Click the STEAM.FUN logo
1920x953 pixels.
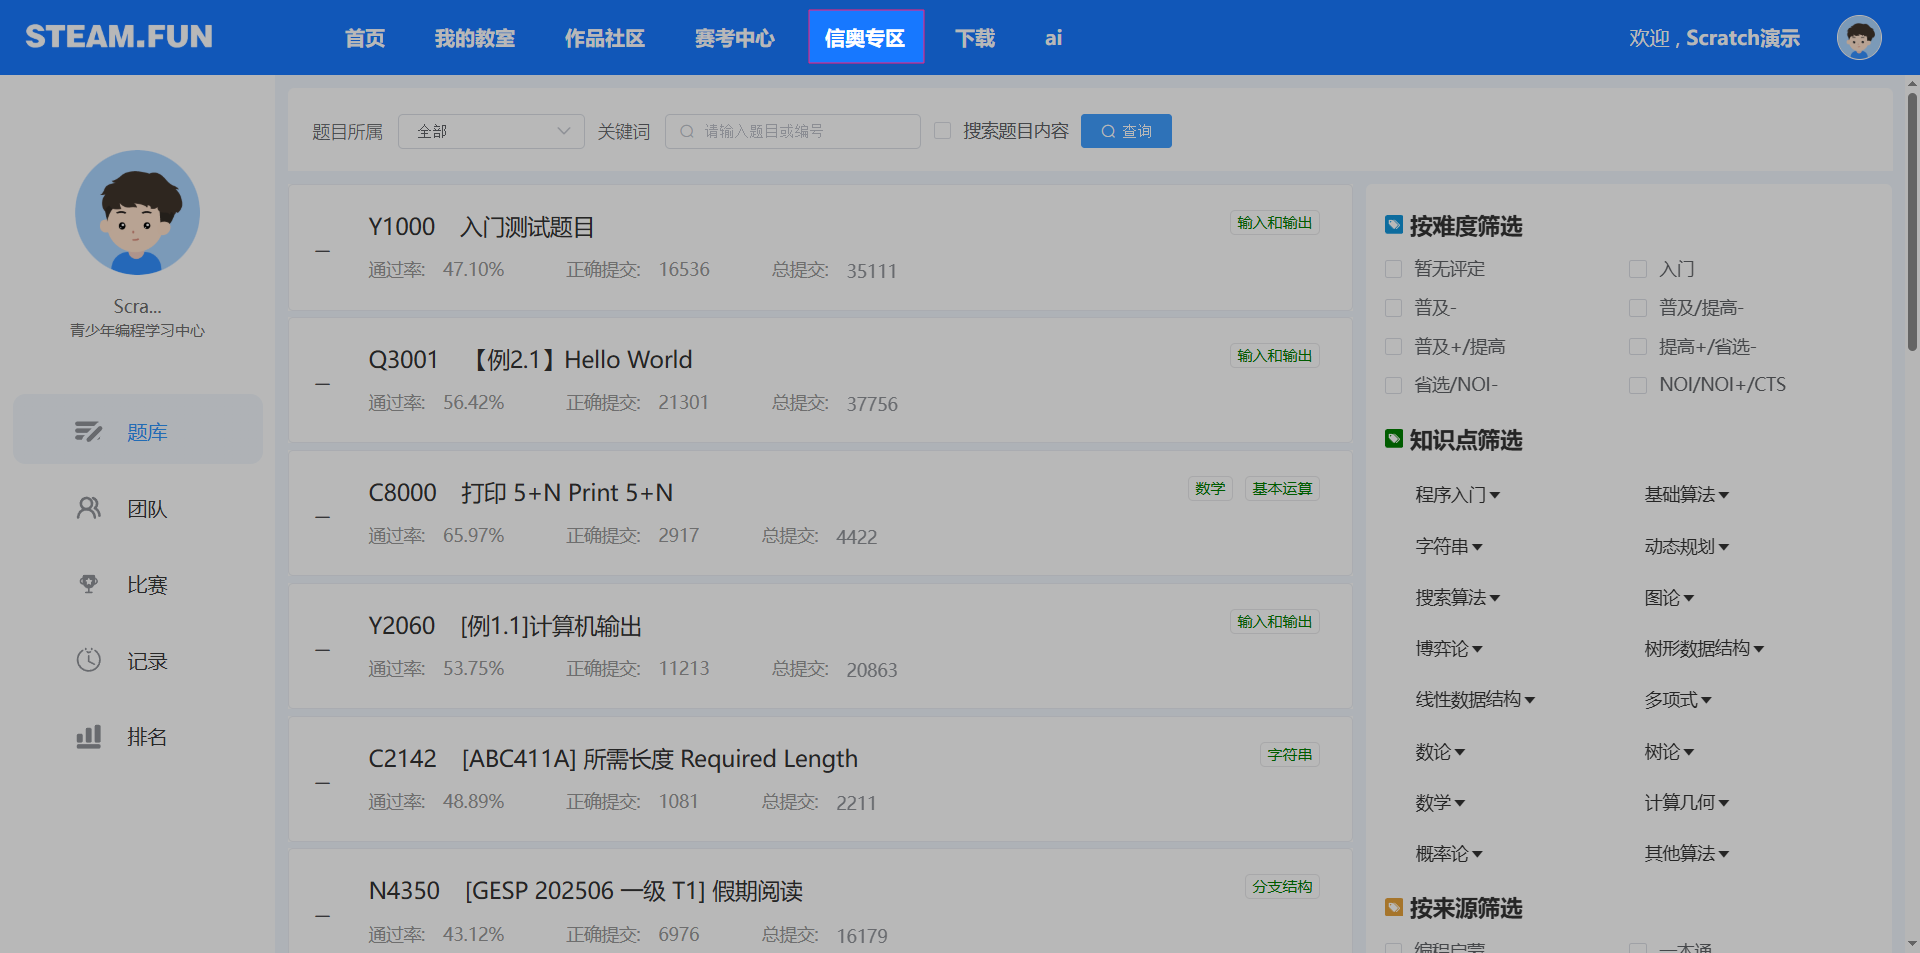click(119, 37)
